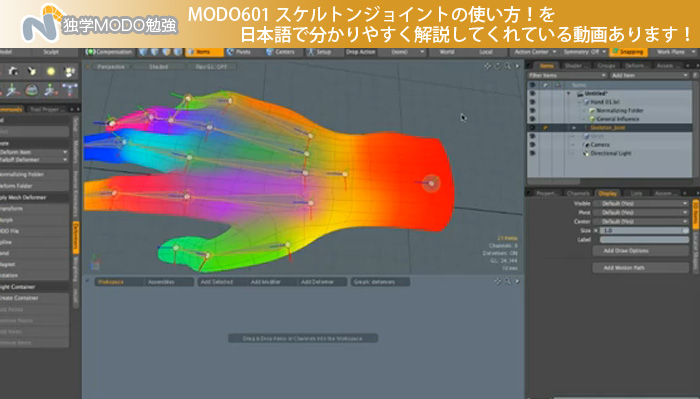Click the viewport move icon at top right
Screen dimensions: 700x399
pos(488,66)
